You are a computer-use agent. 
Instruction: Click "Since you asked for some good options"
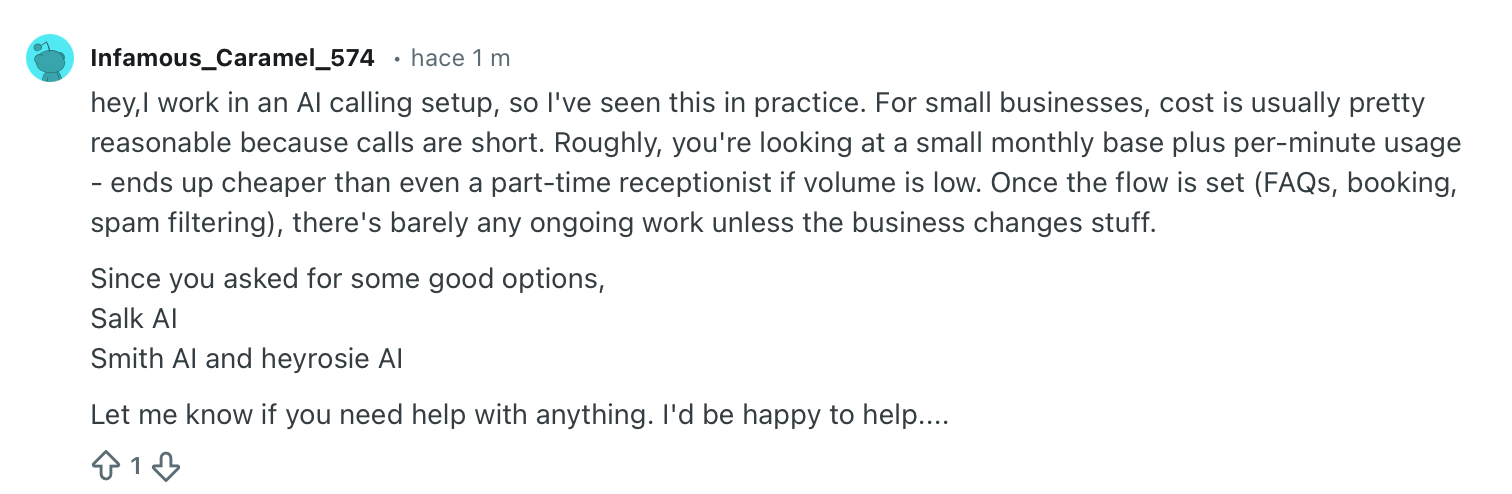pyautogui.click(x=346, y=280)
